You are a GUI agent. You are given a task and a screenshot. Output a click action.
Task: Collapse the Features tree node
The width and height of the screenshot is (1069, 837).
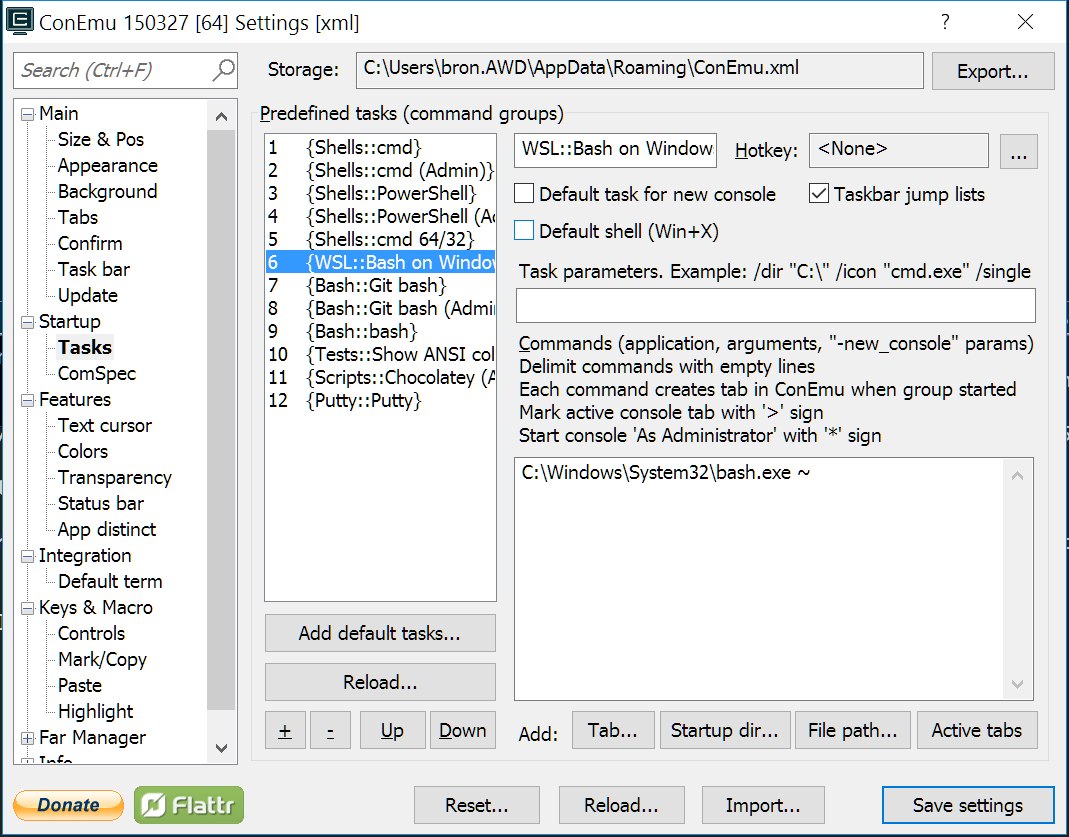[x=27, y=400]
